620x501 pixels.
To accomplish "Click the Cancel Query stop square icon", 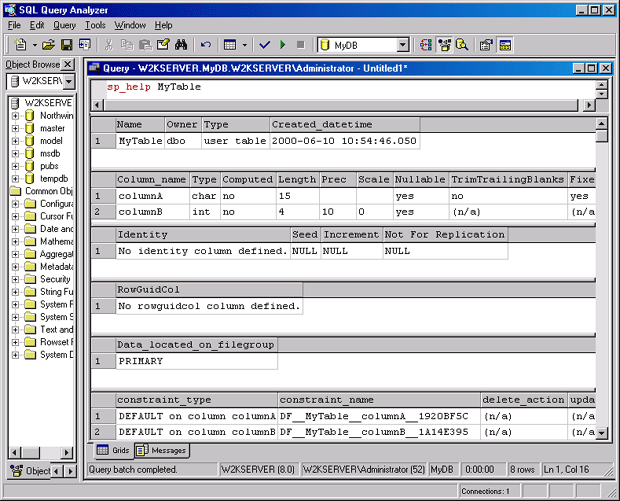I will [301, 45].
